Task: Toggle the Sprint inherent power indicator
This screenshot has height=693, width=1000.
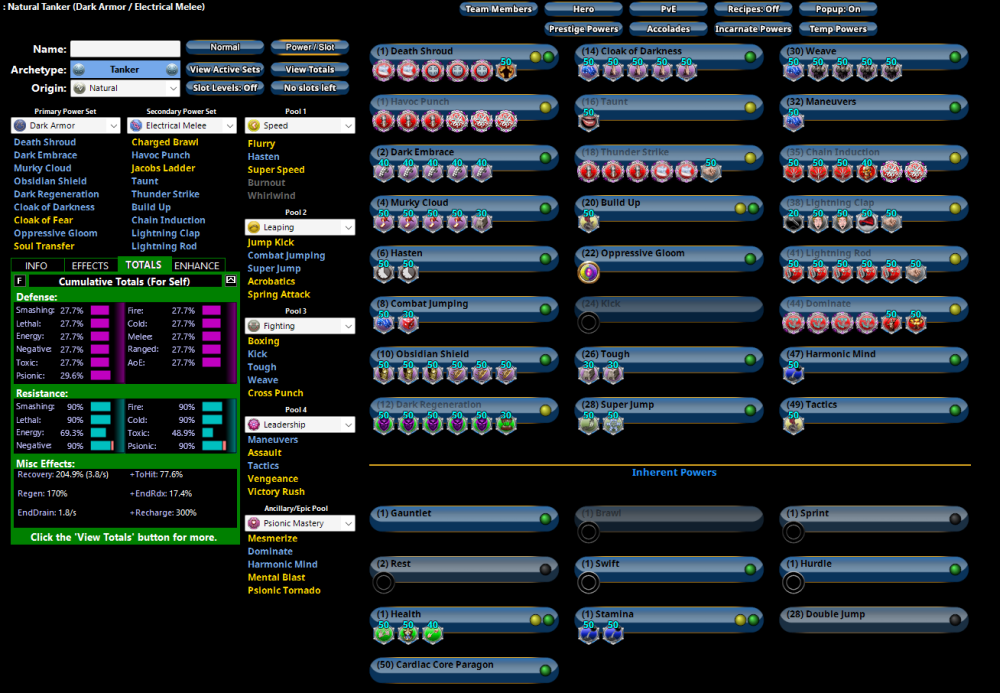Action: click(954, 518)
